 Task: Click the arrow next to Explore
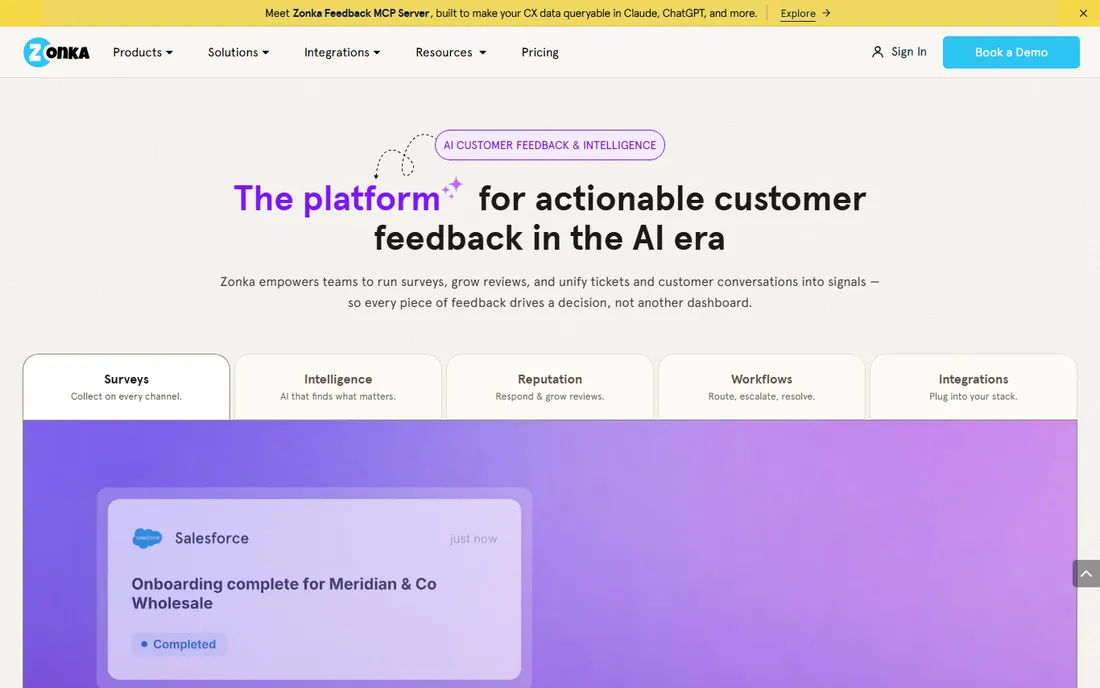click(x=826, y=13)
